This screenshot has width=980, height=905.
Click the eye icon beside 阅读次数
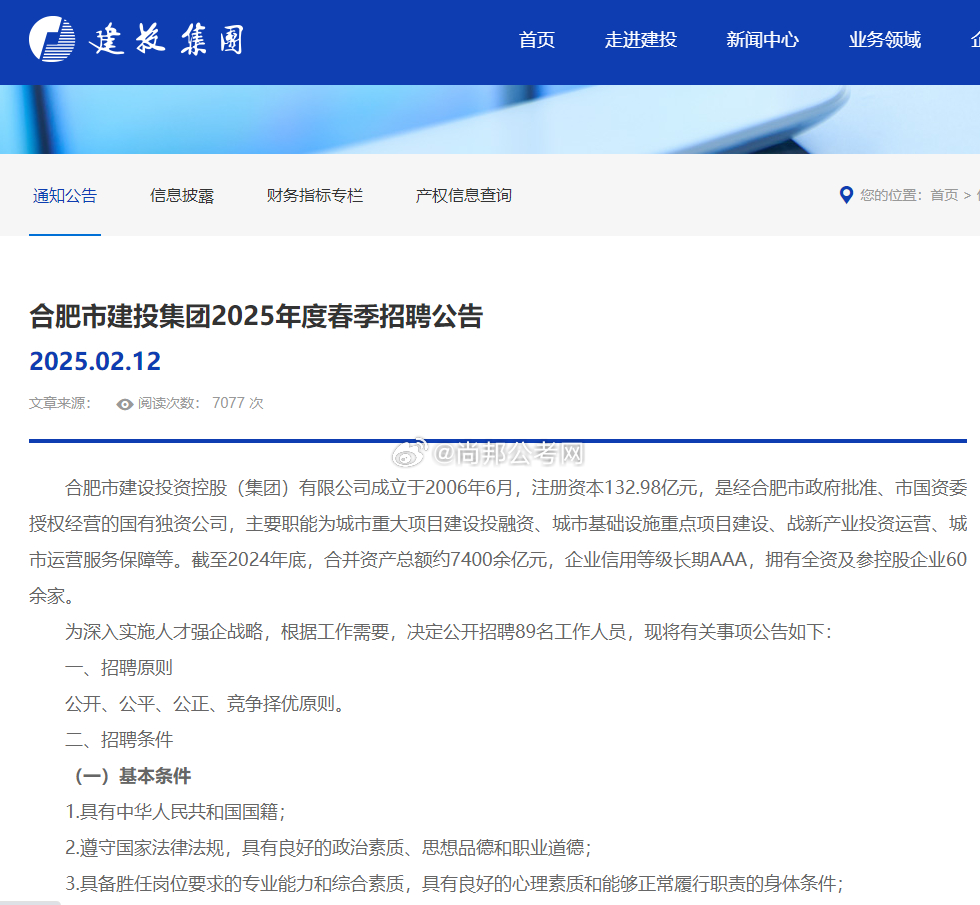pyautogui.click(x=124, y=404)
